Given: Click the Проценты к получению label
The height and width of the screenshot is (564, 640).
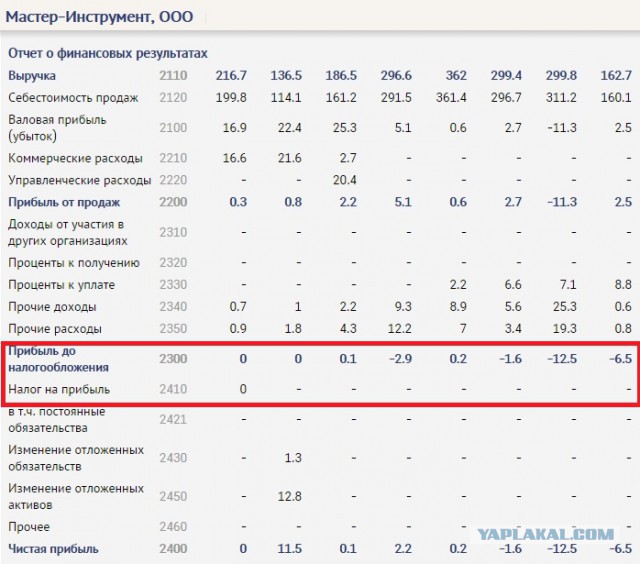Looking at the screenshot, I should 74,262.
